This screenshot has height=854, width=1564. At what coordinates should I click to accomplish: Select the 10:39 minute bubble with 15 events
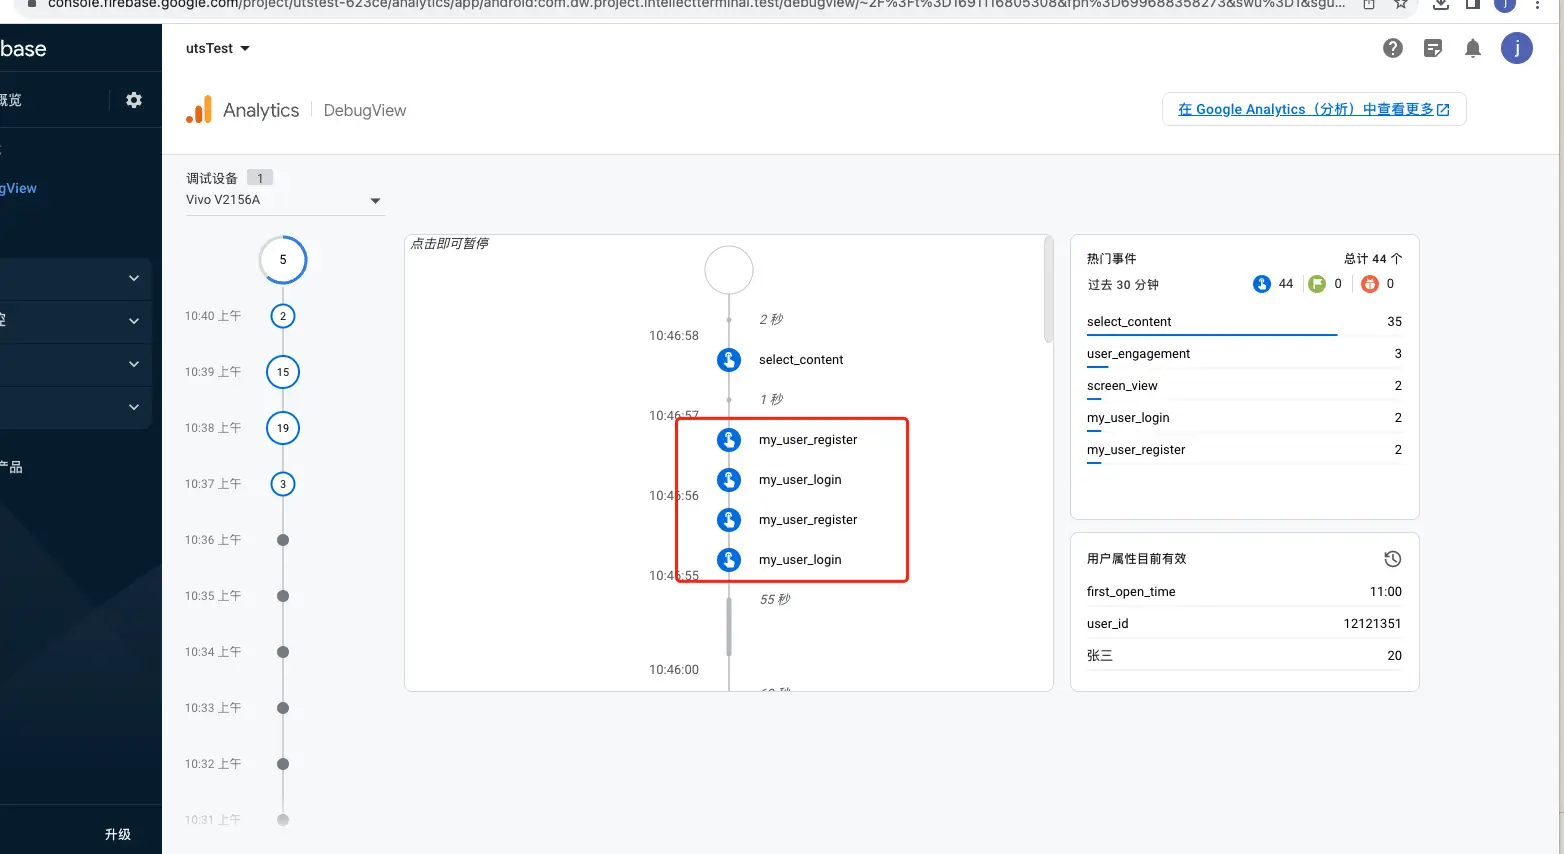pyautogui.click(x=283, y=372)
